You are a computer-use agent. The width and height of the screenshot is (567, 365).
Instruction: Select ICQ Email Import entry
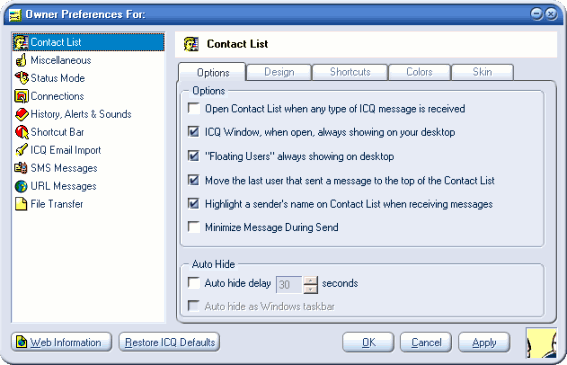click(89, 150)
